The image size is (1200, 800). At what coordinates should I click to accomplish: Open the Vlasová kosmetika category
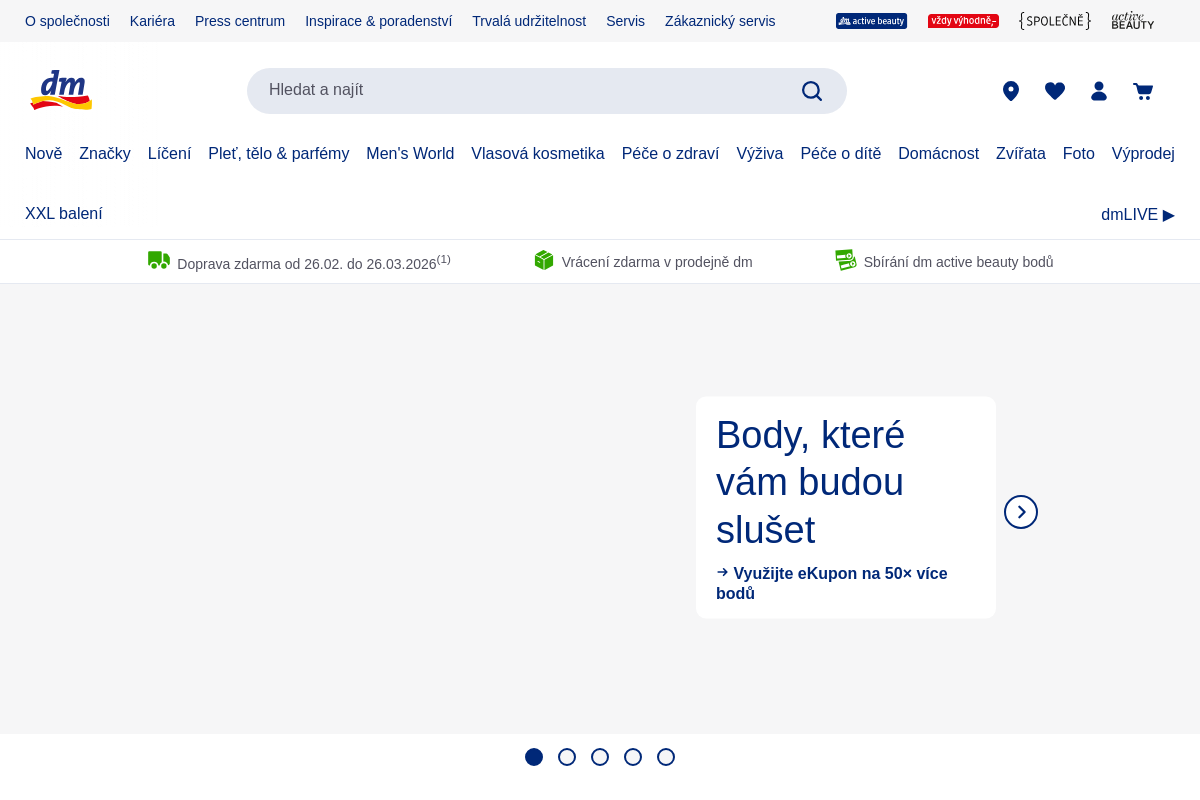pos(538,153)
